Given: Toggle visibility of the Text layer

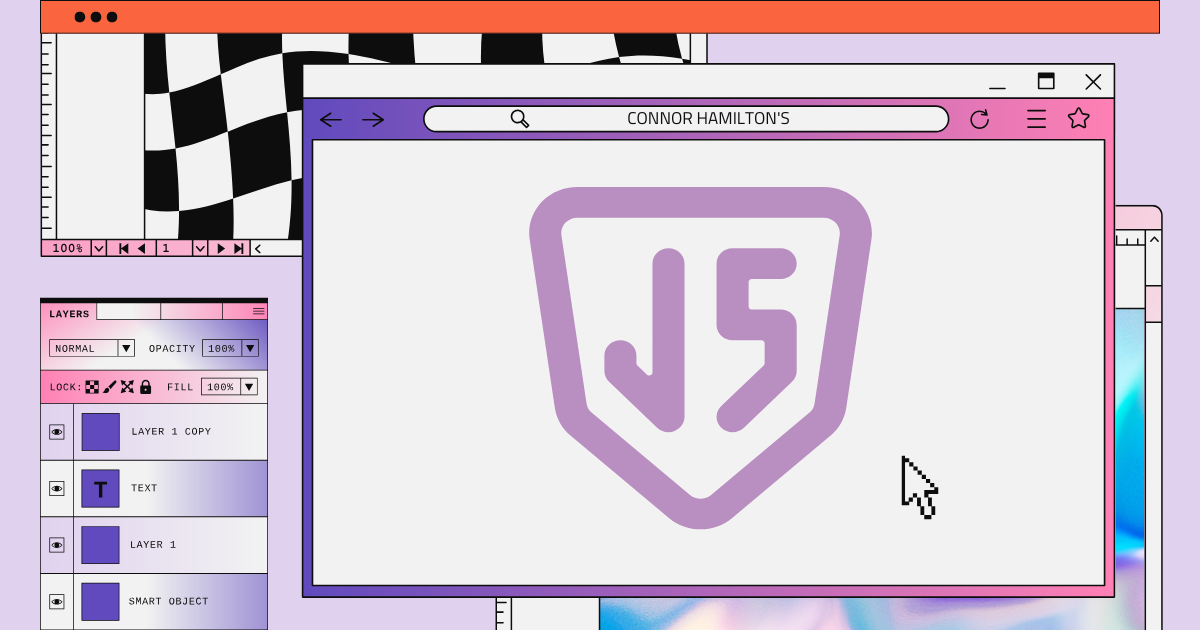Looking at the screenshot, I should tap(57, 488).
